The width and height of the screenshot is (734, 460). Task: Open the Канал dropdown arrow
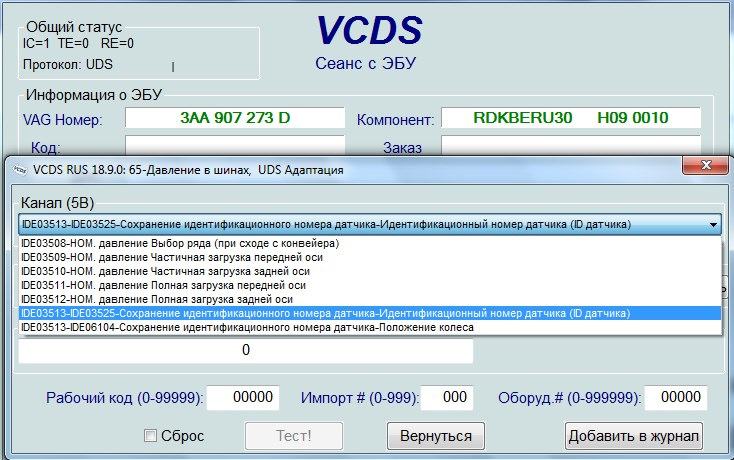[x=713, y=225]
